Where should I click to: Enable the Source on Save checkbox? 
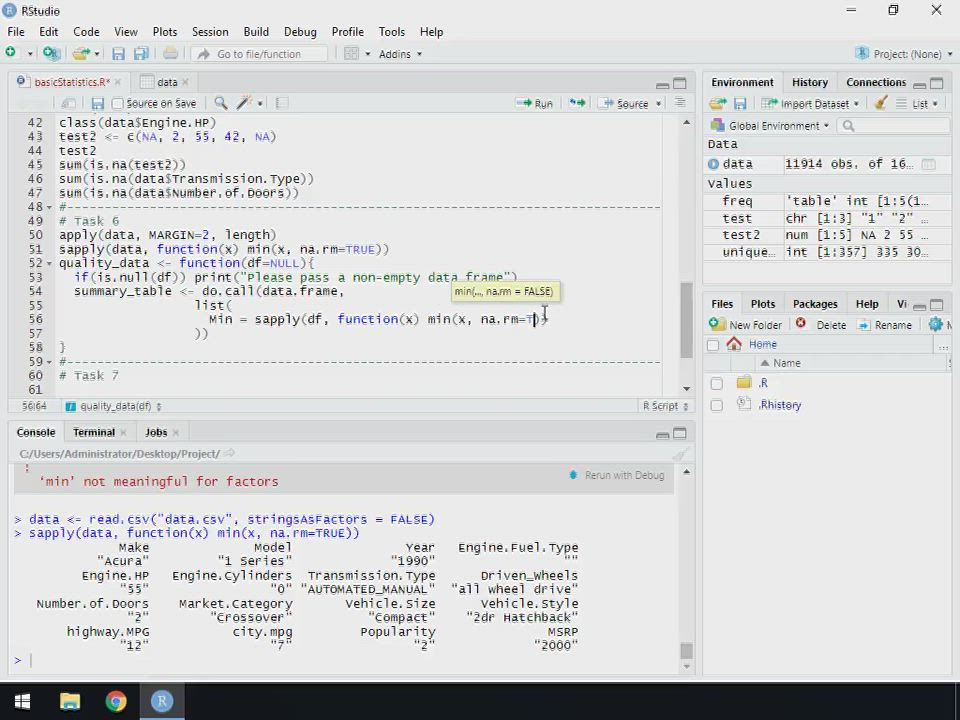coord(118,103)
